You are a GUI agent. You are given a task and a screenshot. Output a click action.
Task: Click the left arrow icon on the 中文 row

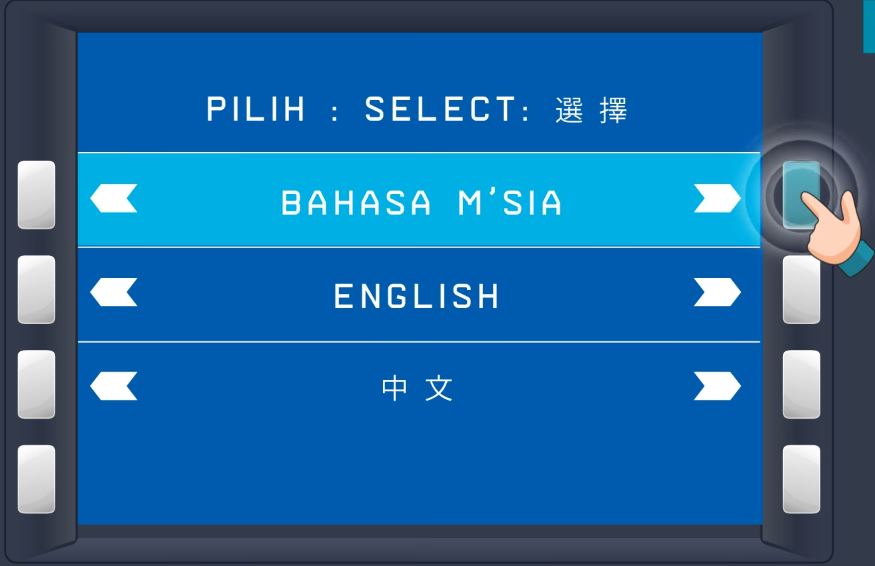pos(114,385)
